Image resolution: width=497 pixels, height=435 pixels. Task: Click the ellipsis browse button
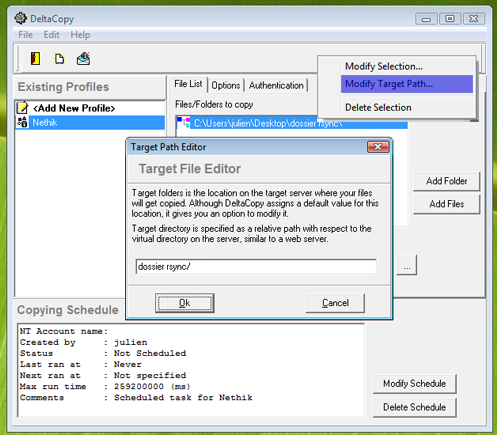[x=407, y=265]
